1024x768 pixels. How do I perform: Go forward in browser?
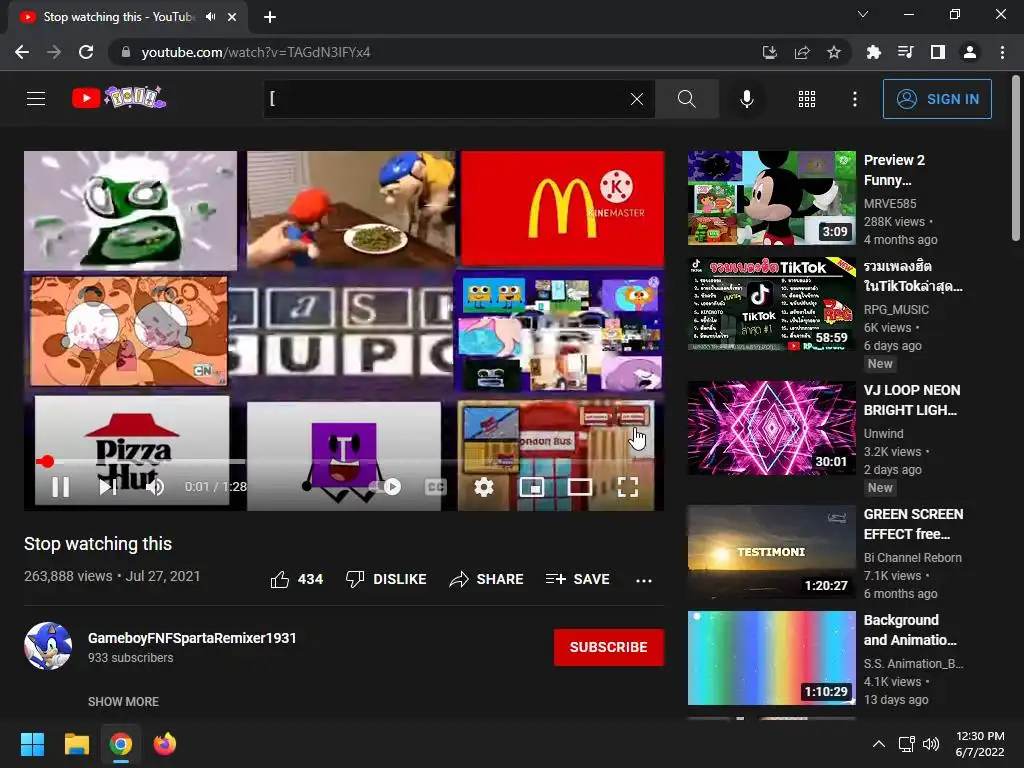[x=54, y=52]
